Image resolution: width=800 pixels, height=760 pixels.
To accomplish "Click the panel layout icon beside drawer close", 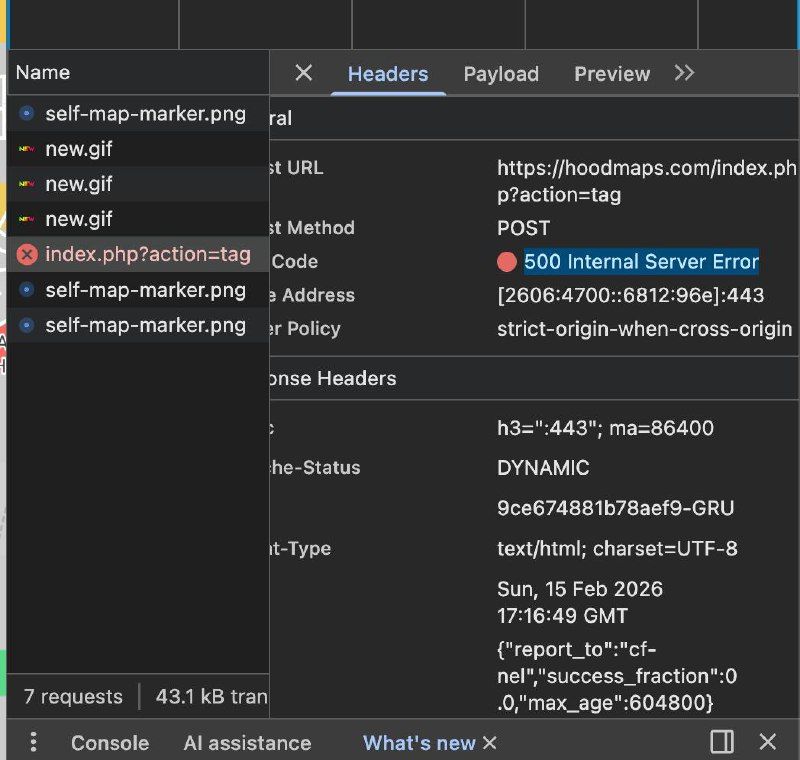I will [x=721, y=742].
